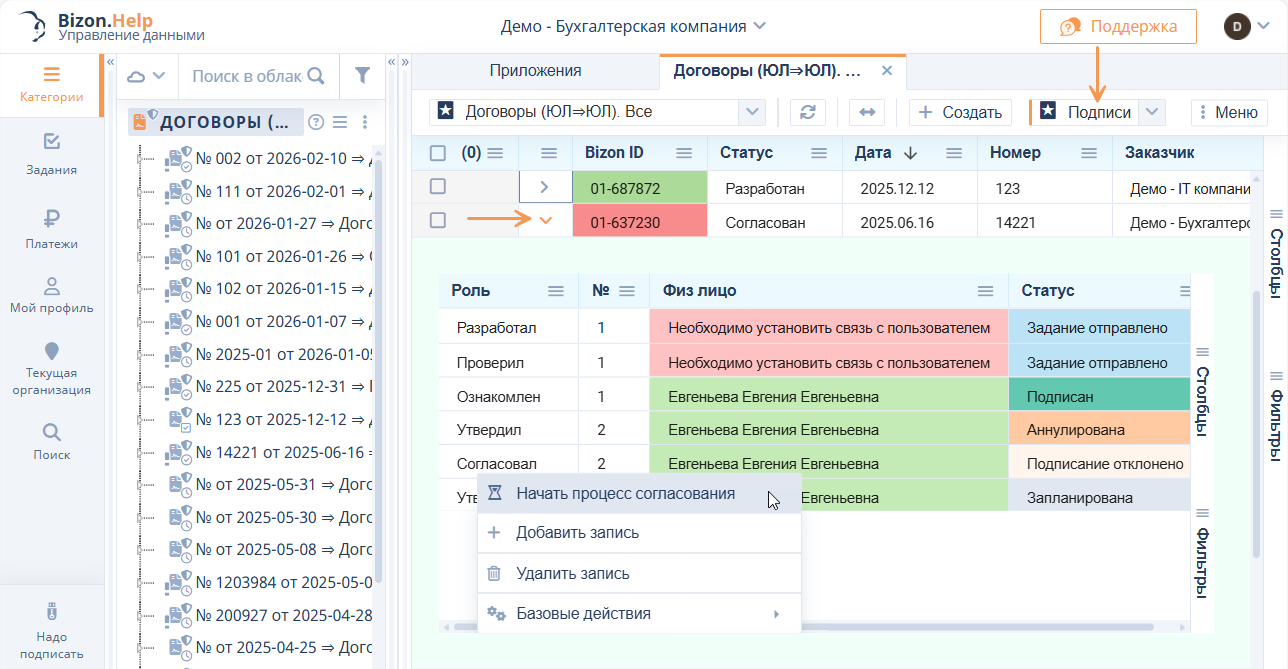Image resolution: width=1288 pixels, height=669 pixels.
Task: Click the Поиск в облаке search field
Action: 247,76
